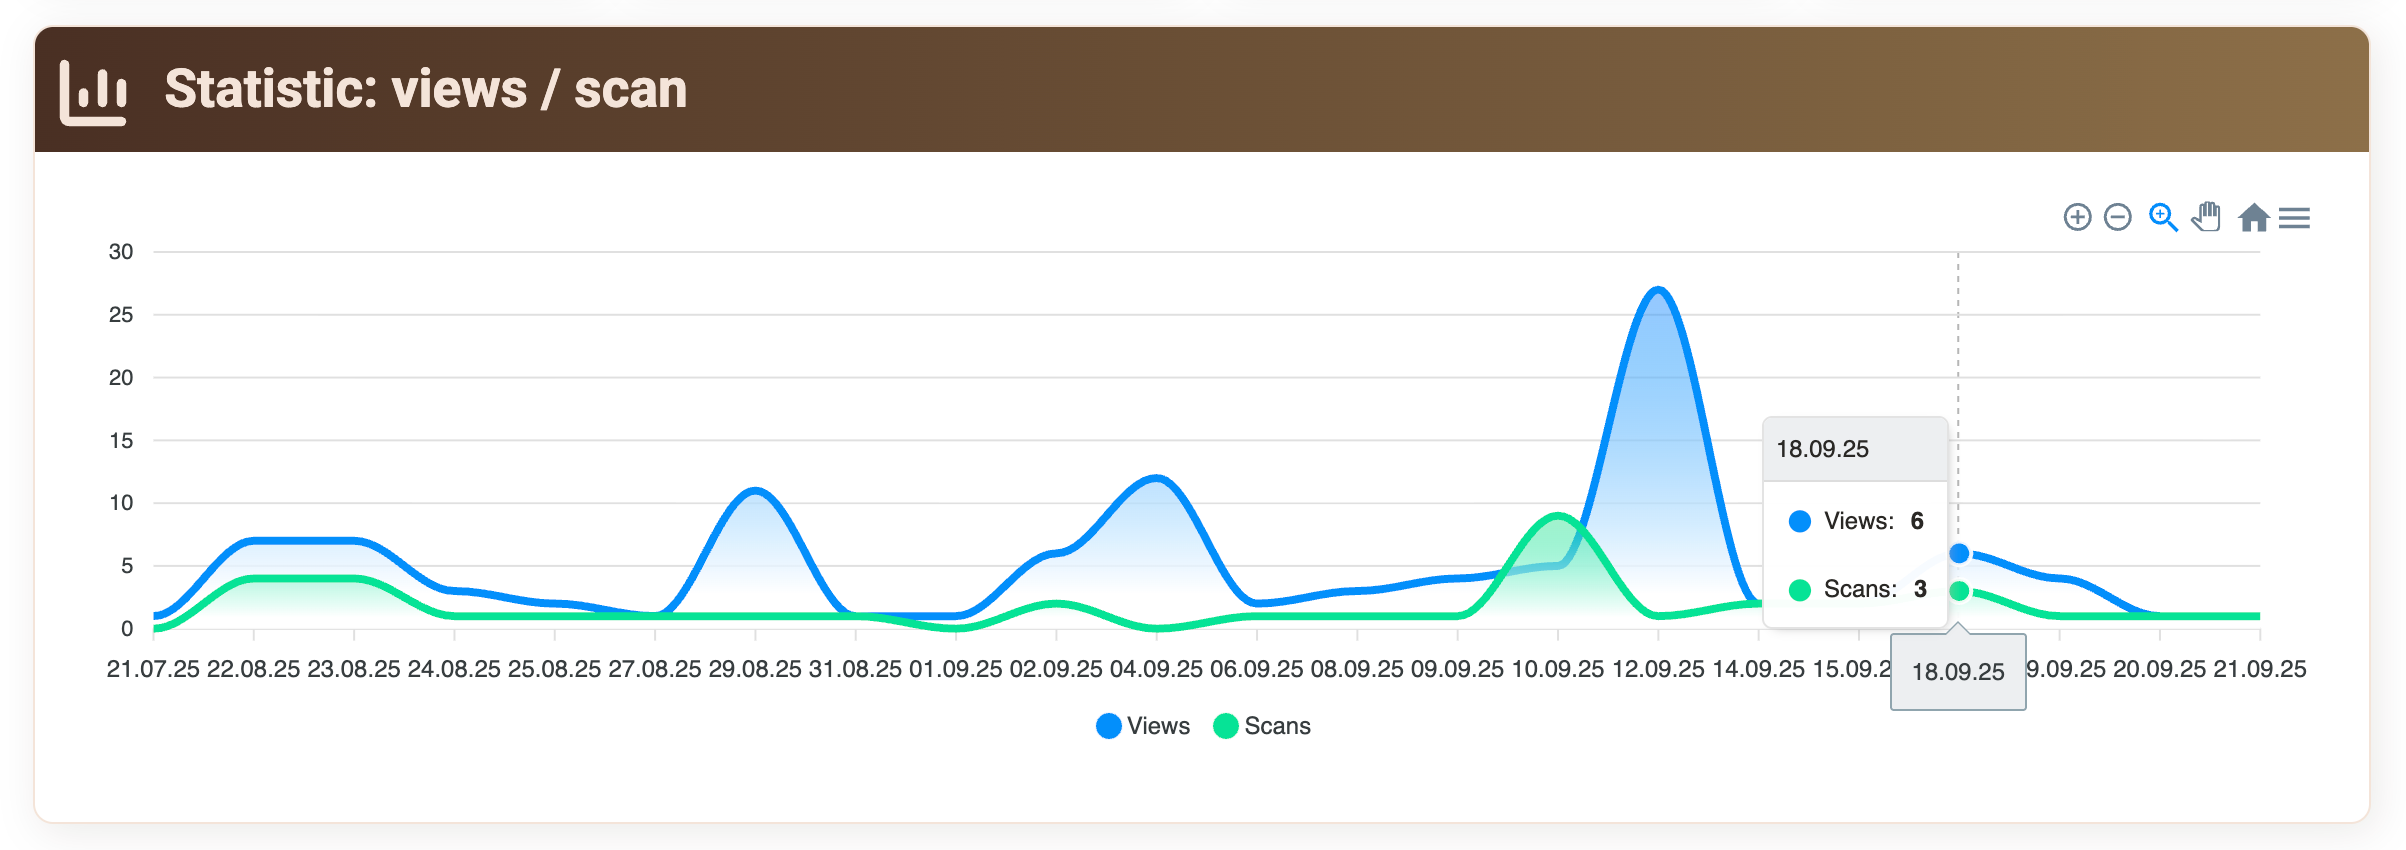Click the blue dot beside Views: 6
This screenshot has height=850, width=2406.
pos(1799,521)
